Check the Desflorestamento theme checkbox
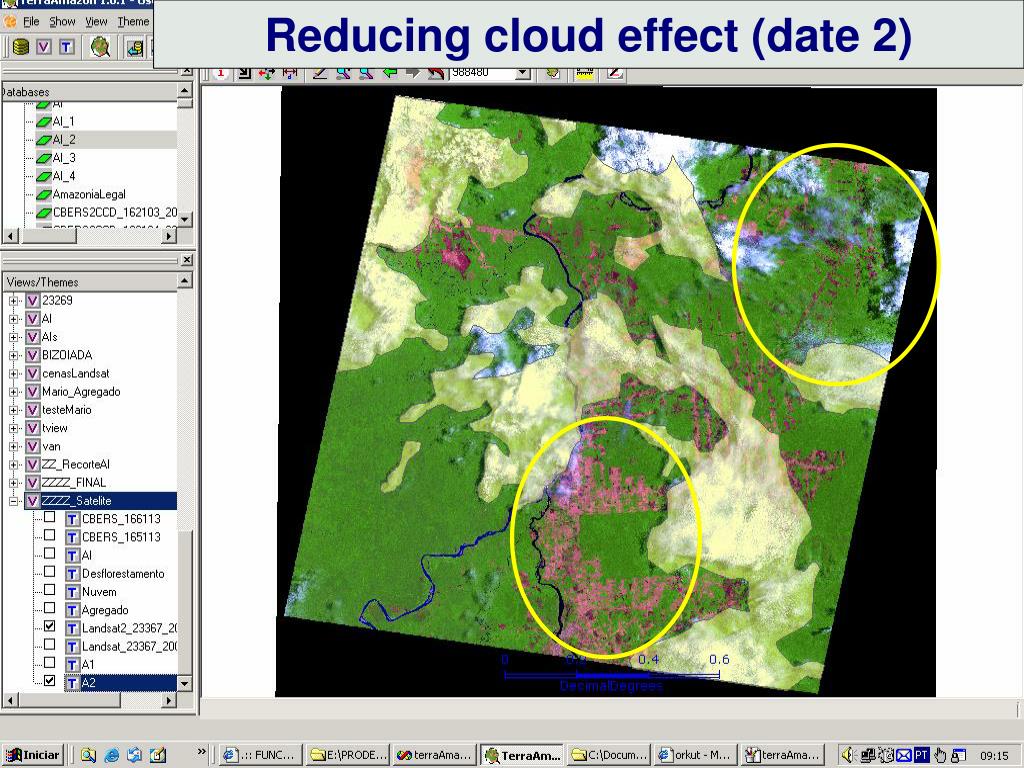This screenshot has width=1024, height=768. coord(50,572)
